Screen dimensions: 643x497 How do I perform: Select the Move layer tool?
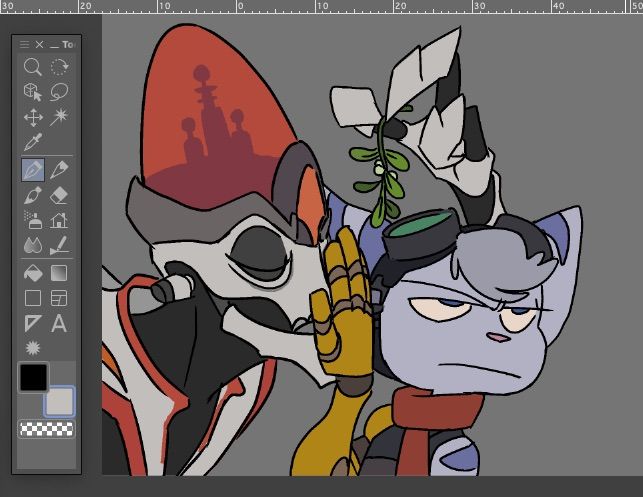pyautogui.click(x=33, y=117)
